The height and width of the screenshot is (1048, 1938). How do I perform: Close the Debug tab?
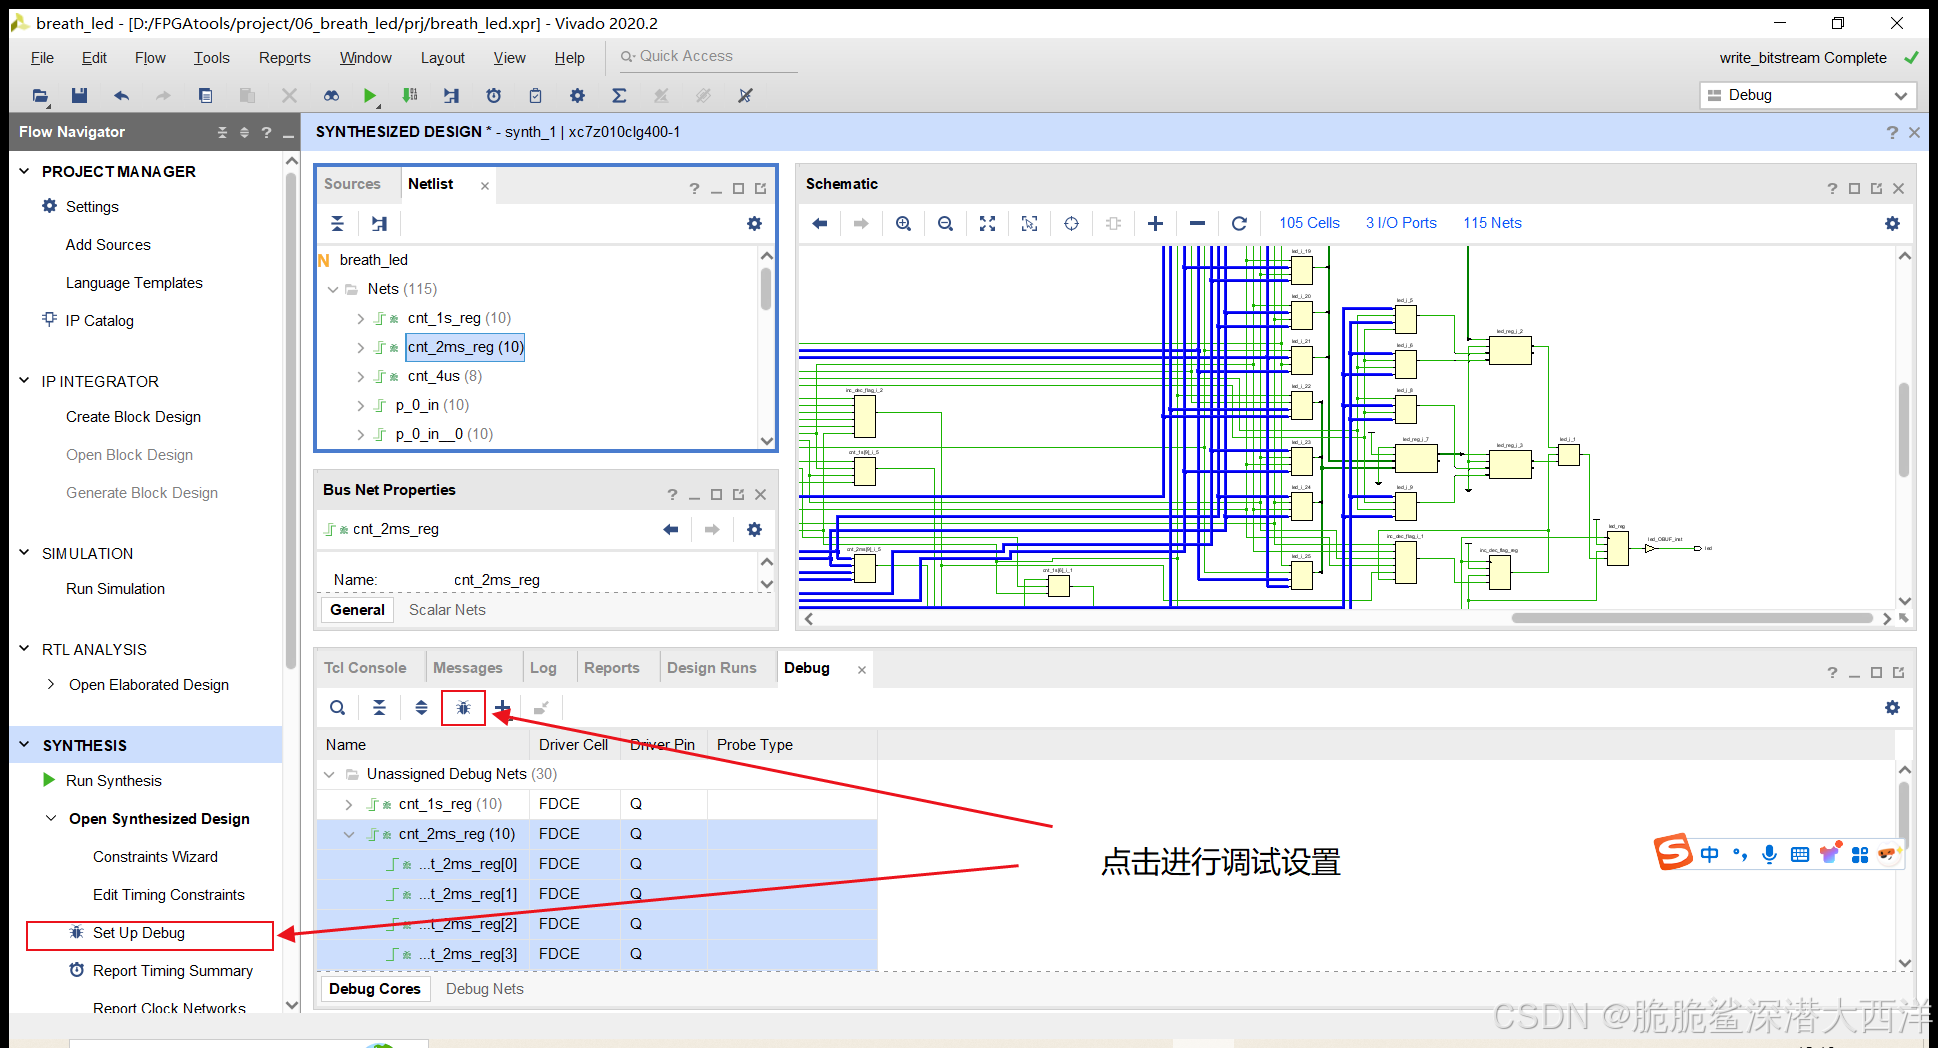point(861,669)
